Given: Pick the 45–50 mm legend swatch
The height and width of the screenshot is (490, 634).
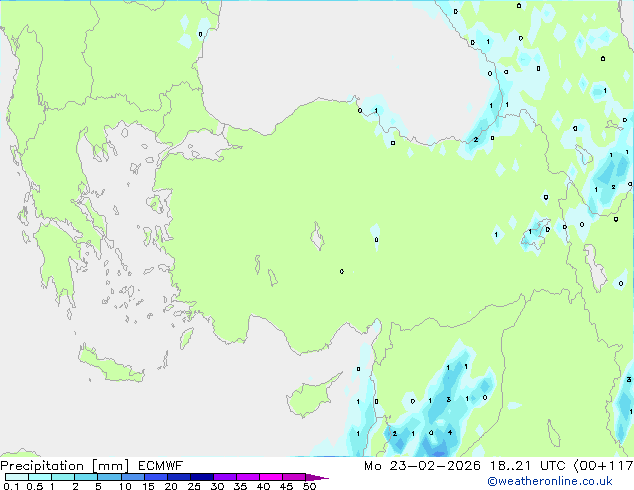Looking at the screenshot, I should pyautogui.click(x=294, y=477).
